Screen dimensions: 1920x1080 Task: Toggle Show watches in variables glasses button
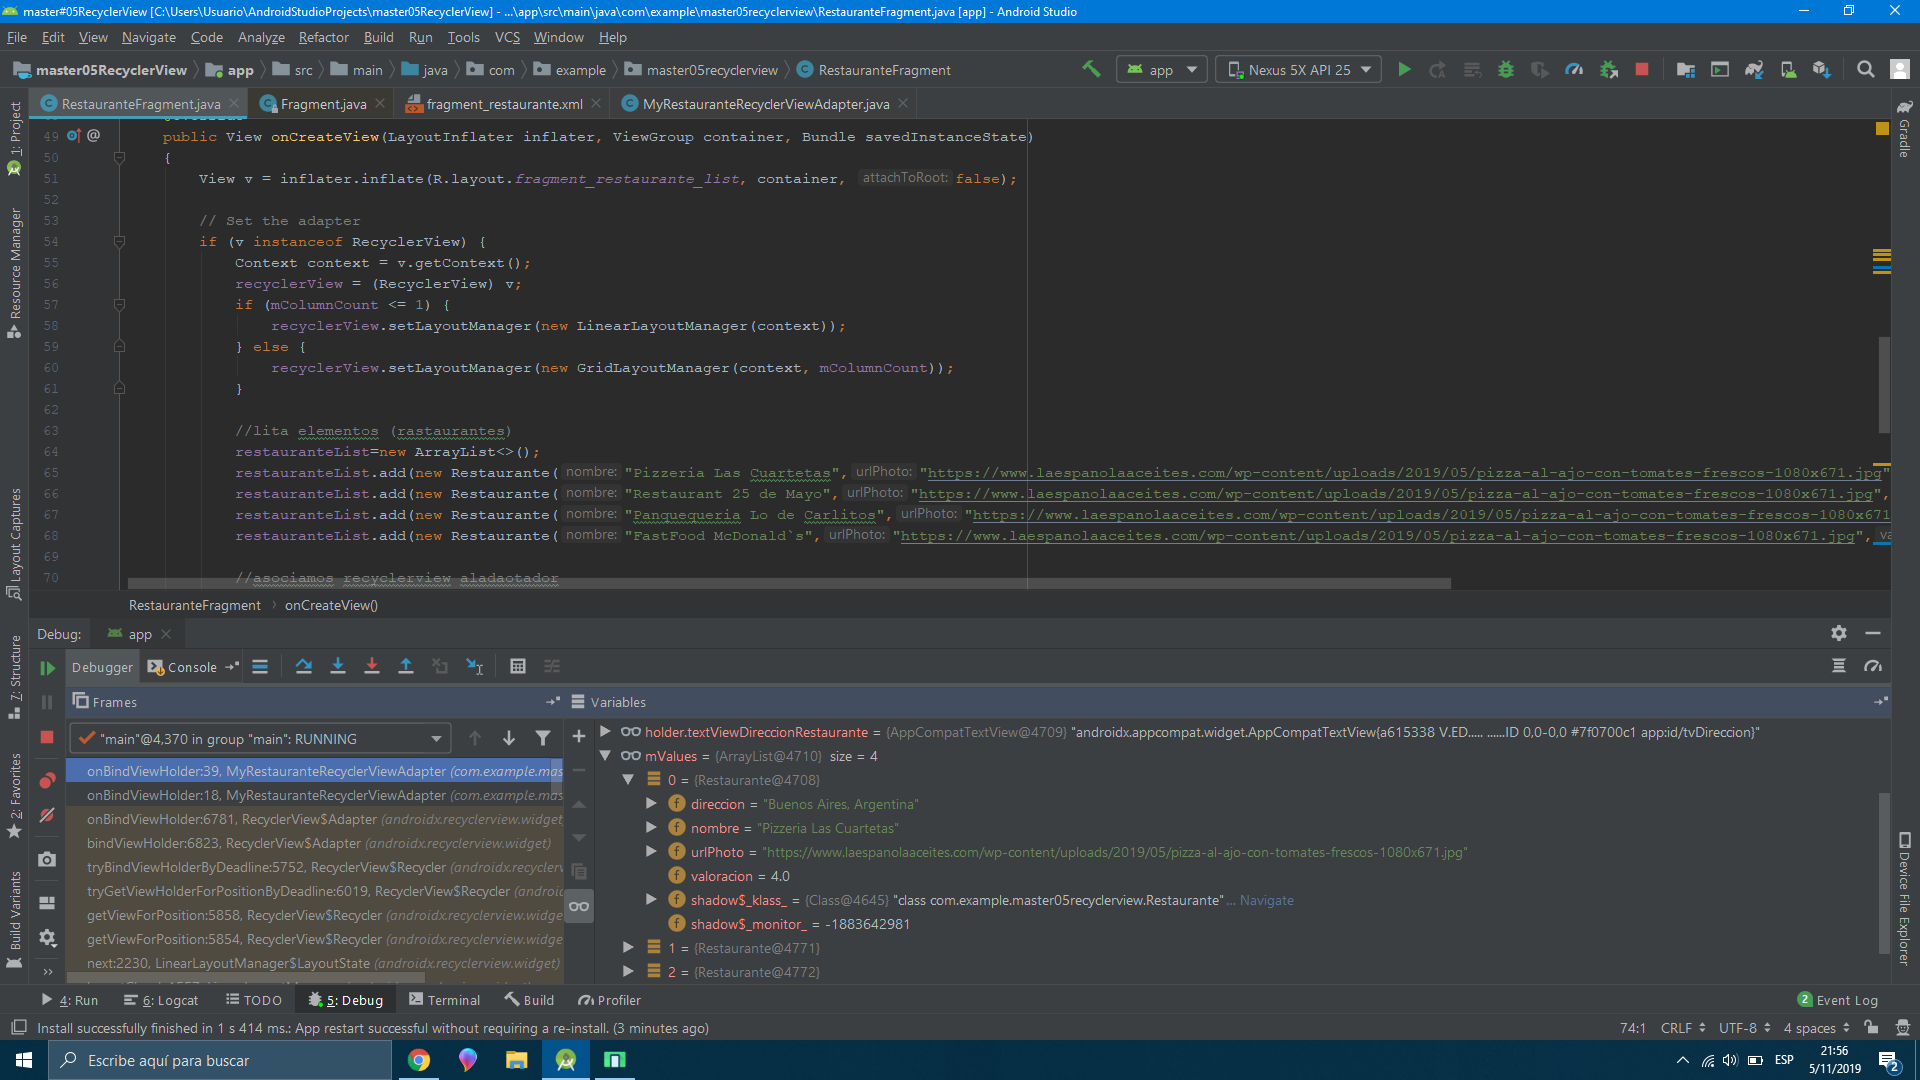pos(579,907)
